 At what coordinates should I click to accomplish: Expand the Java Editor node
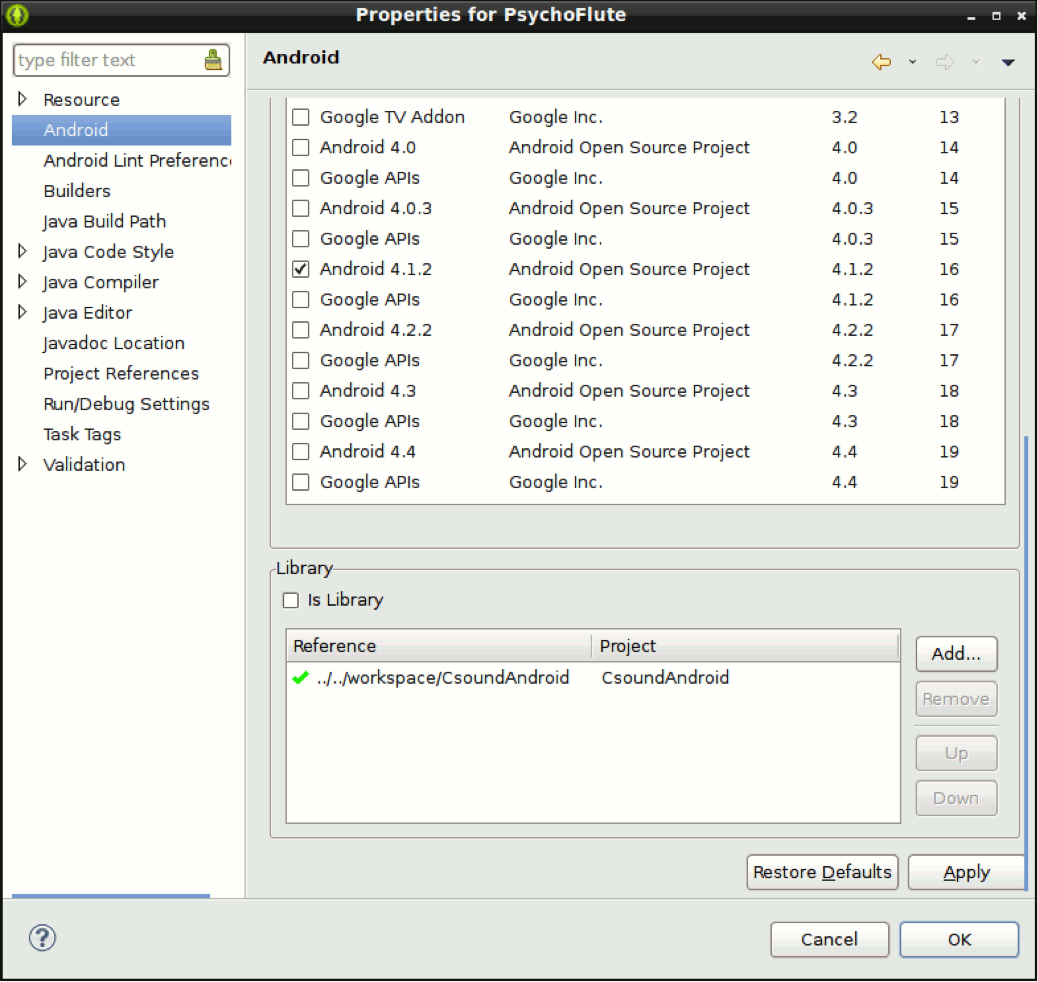coord(23,313)
